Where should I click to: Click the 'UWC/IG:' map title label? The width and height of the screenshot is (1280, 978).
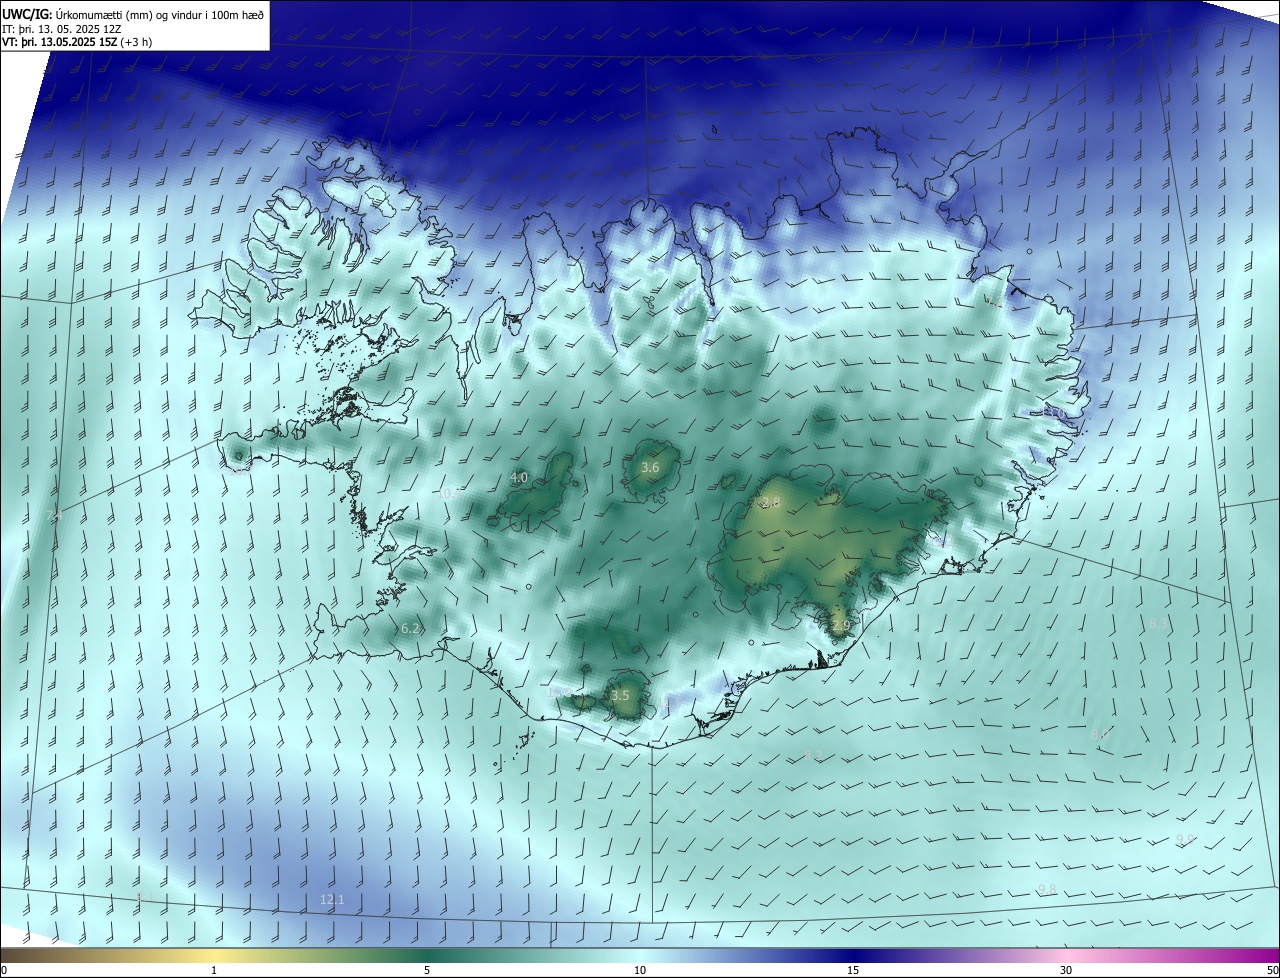tap(27, 15)
